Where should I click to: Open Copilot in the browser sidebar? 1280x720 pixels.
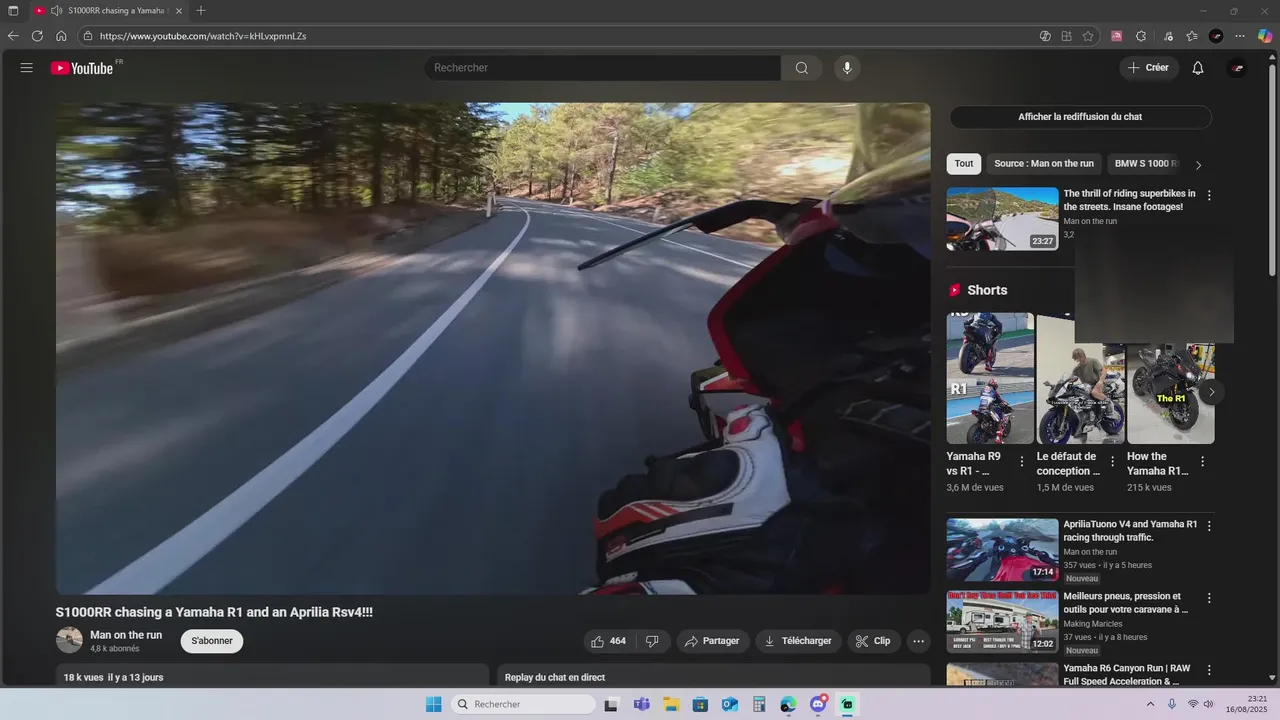[x=1265, y=36]
